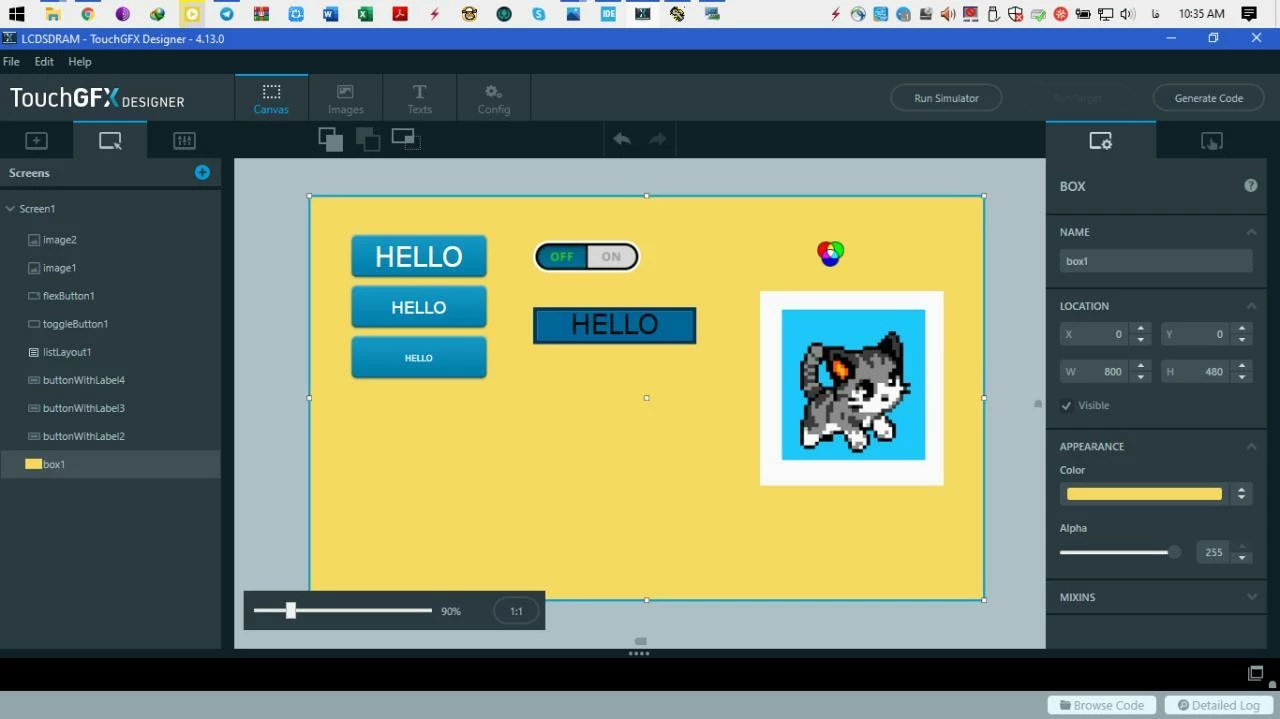The width and height of the screenshot is (1280, 719).
Task: Open the Color dropdown arrow
Action: point(1241,494)
